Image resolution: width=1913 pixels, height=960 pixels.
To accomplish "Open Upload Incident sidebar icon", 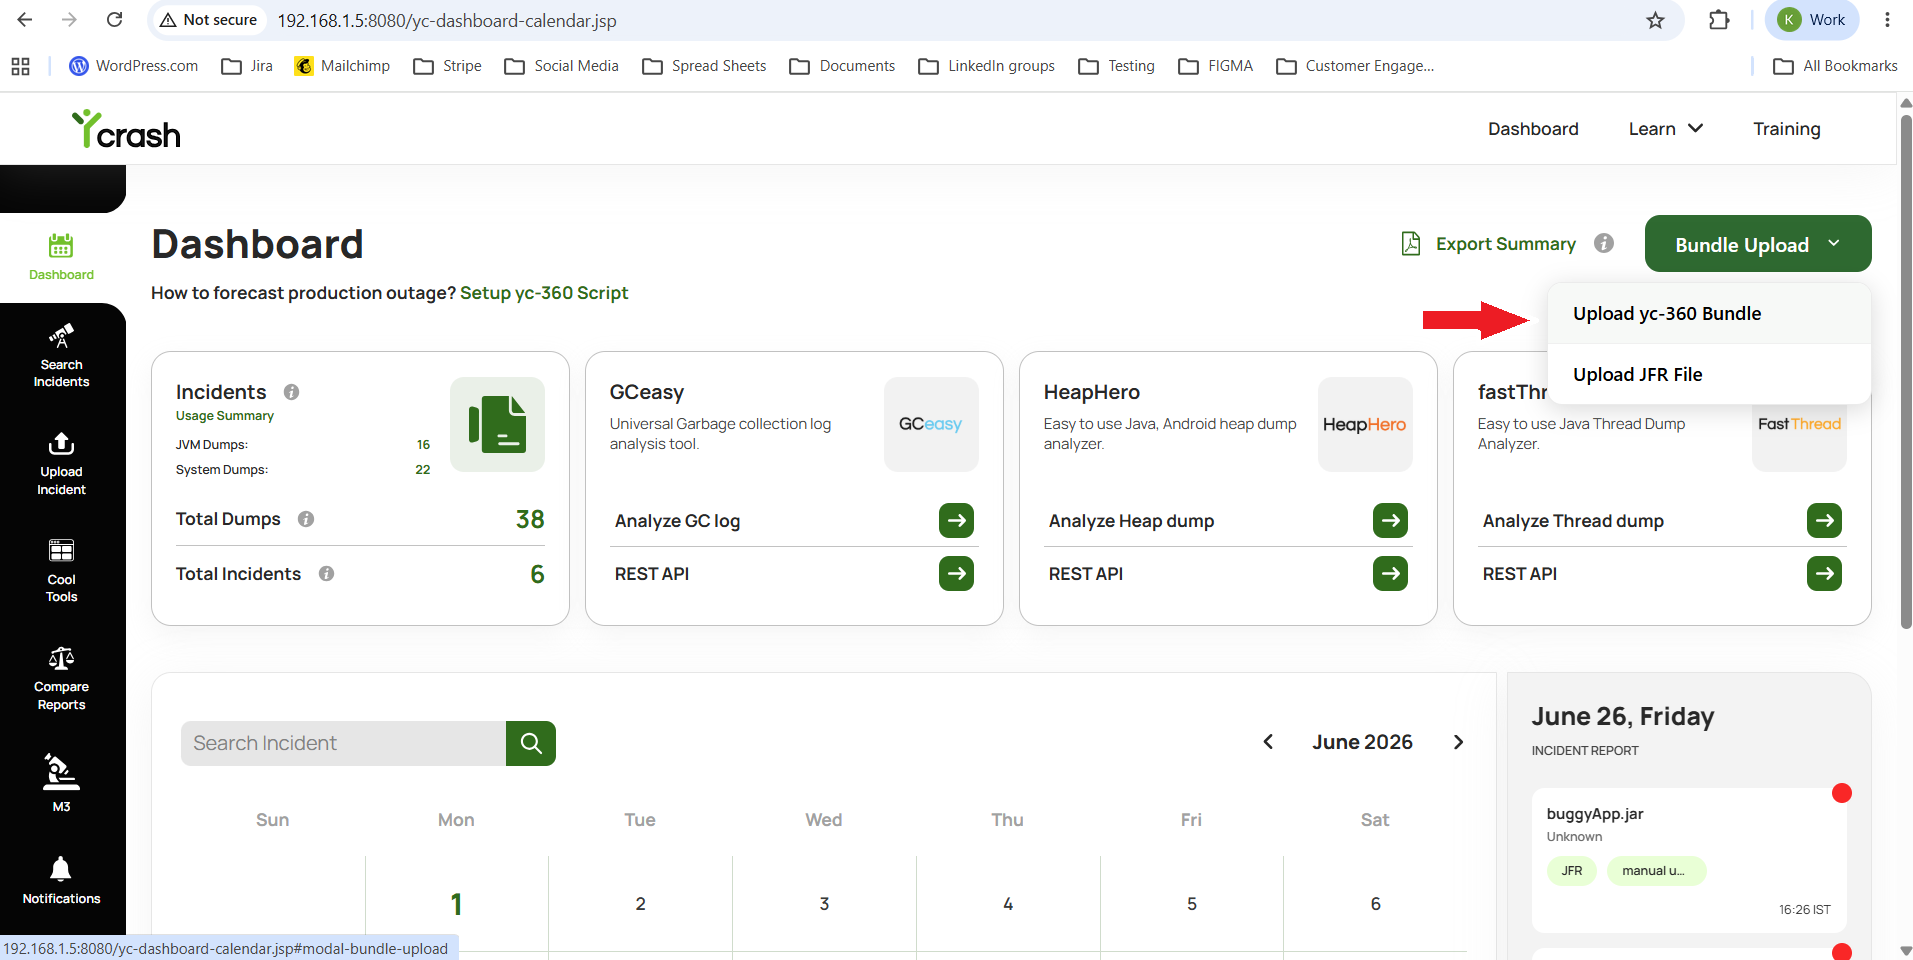I will 61,464.
